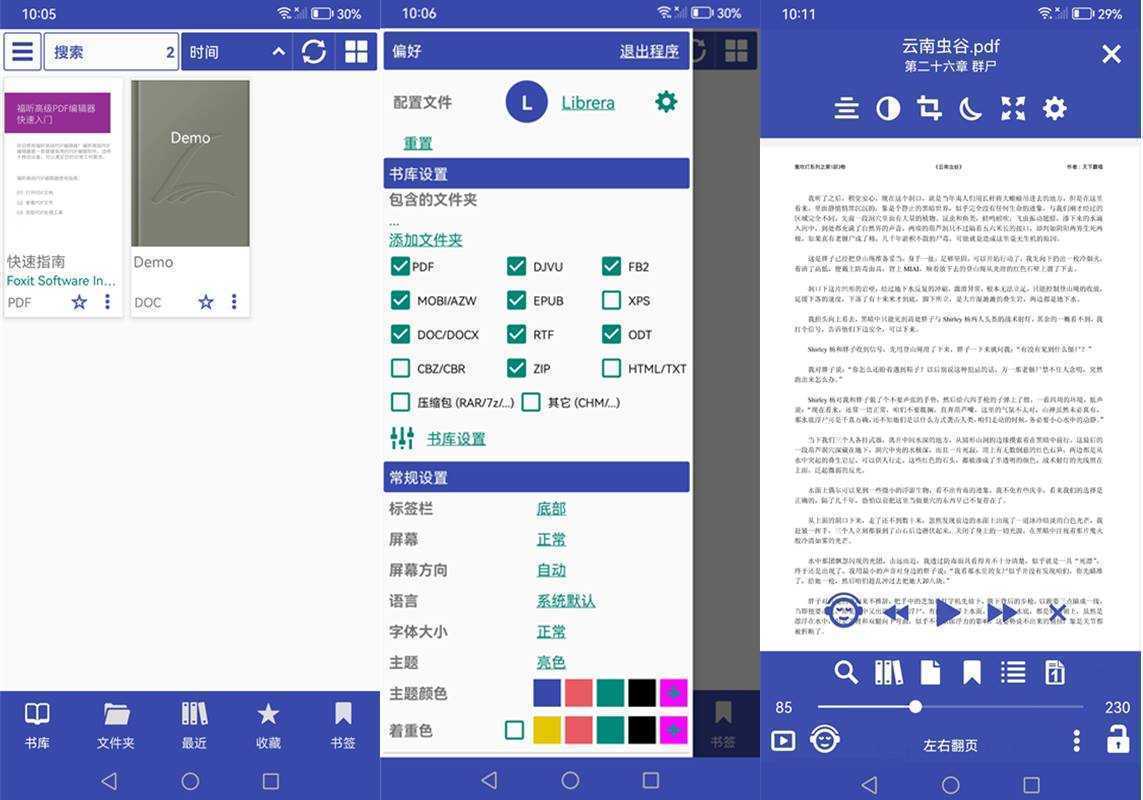The height and width of the screenshot is (800, 1143).
Task: Open search in the reader bottom bar
Action: pyautogui.click(x=846, y=671)
